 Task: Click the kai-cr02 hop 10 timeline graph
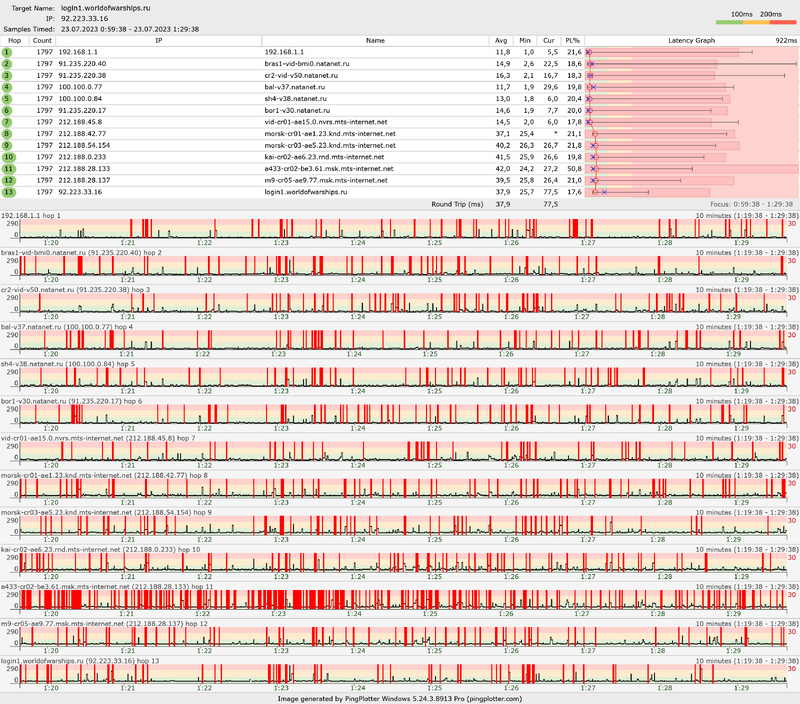coord(403,563)
